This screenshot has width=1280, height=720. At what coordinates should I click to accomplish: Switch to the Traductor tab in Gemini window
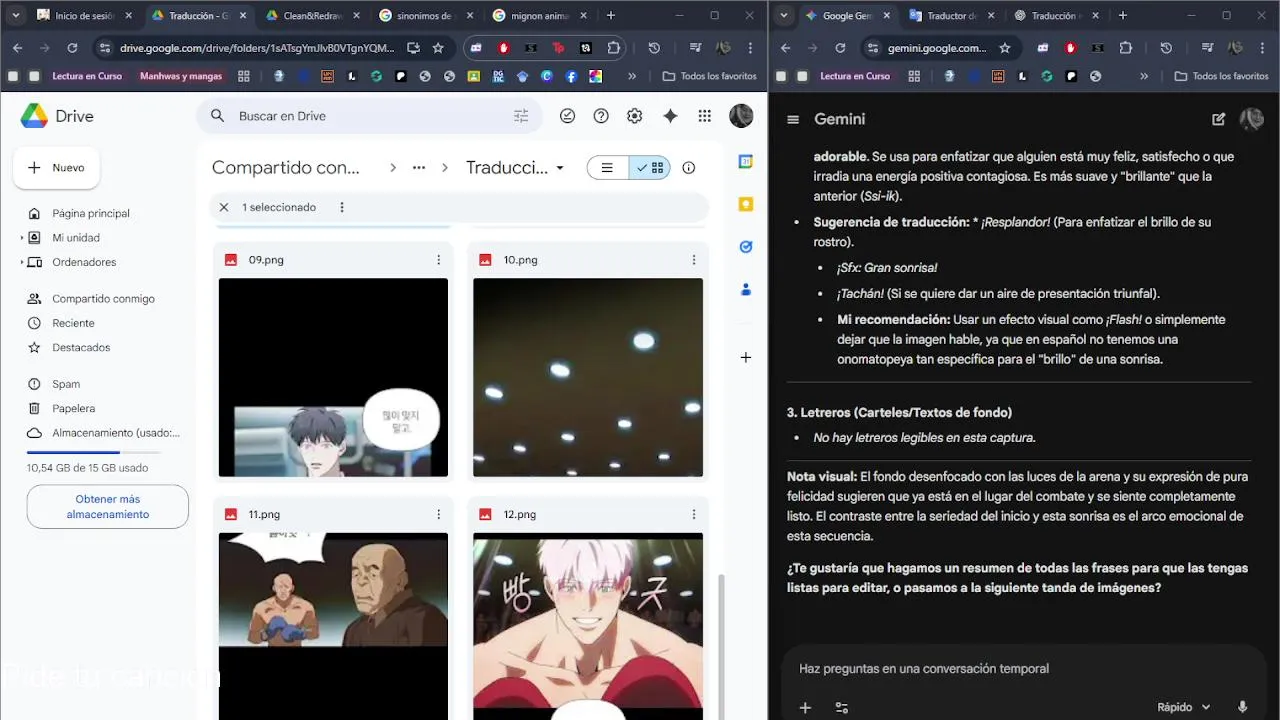(x=952, y=16)
